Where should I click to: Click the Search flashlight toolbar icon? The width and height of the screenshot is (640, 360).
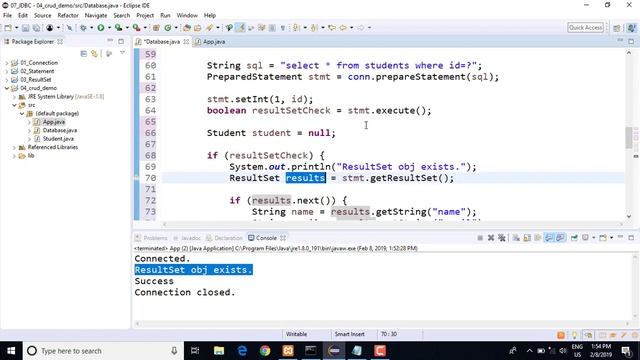pyautogui.click(x=209, y=28)
